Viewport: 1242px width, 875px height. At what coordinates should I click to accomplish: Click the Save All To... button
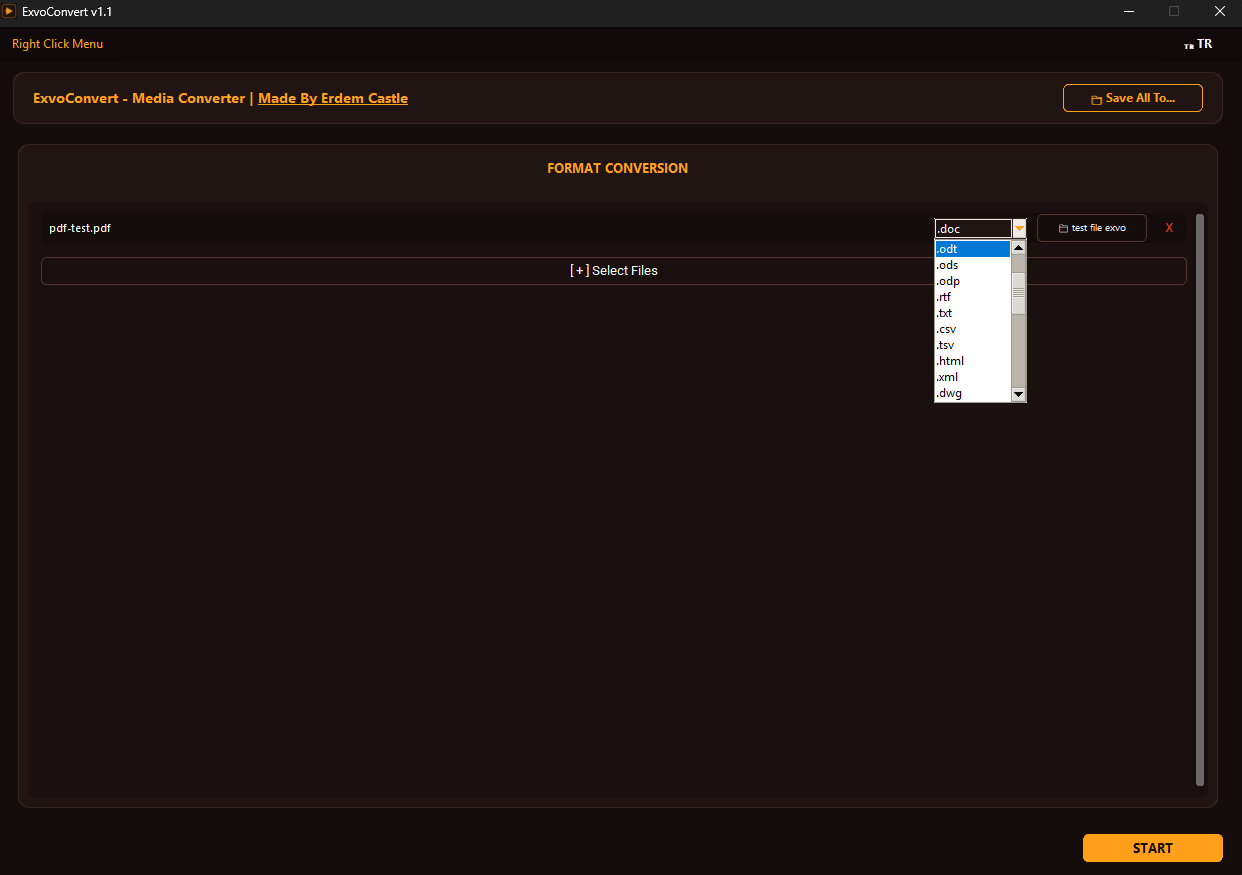1132,98
